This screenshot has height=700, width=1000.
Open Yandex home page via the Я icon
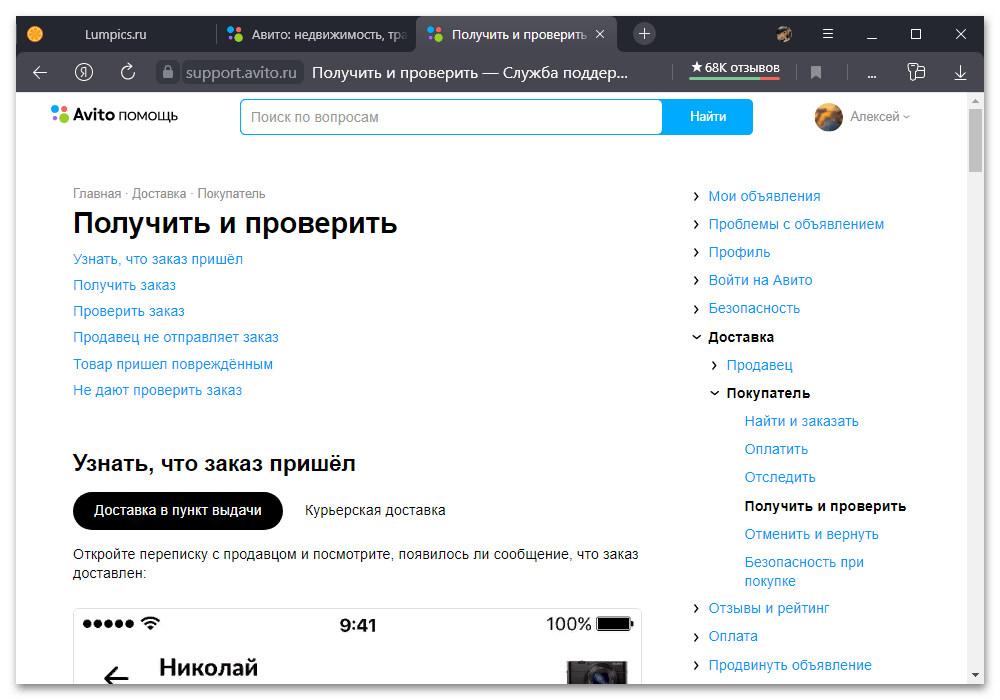[x=84, y=72]
